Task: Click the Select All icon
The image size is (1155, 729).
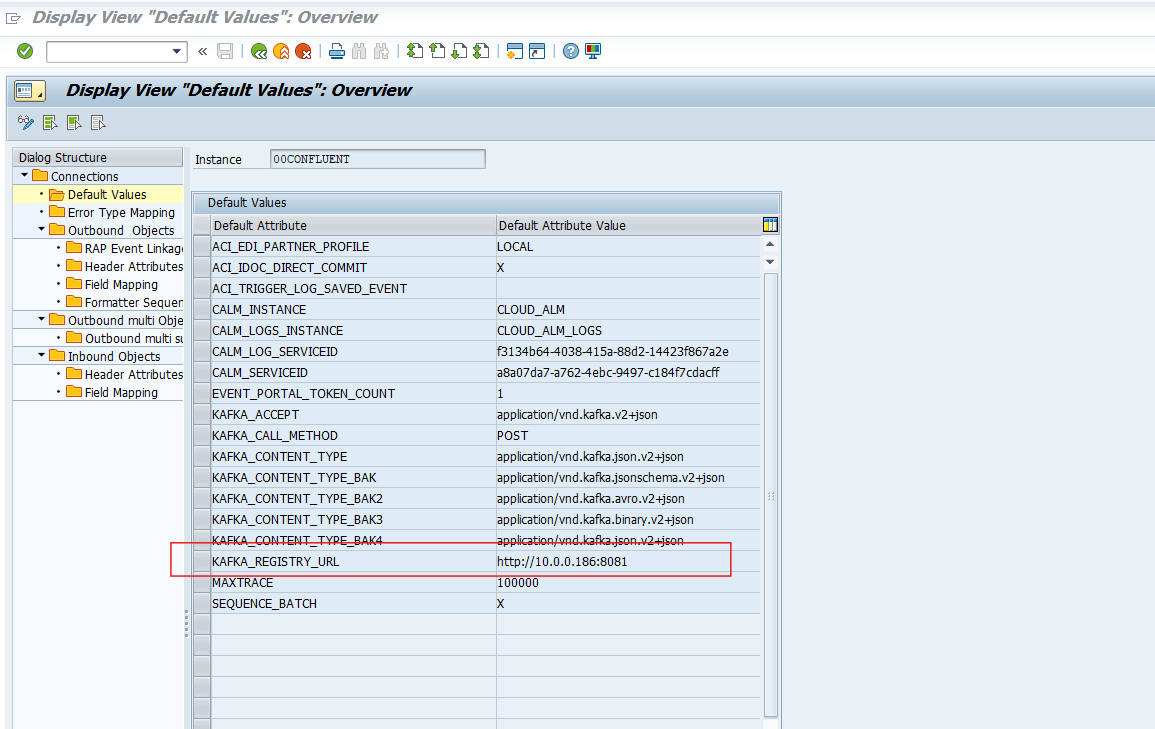Action: tap(50, 122)
